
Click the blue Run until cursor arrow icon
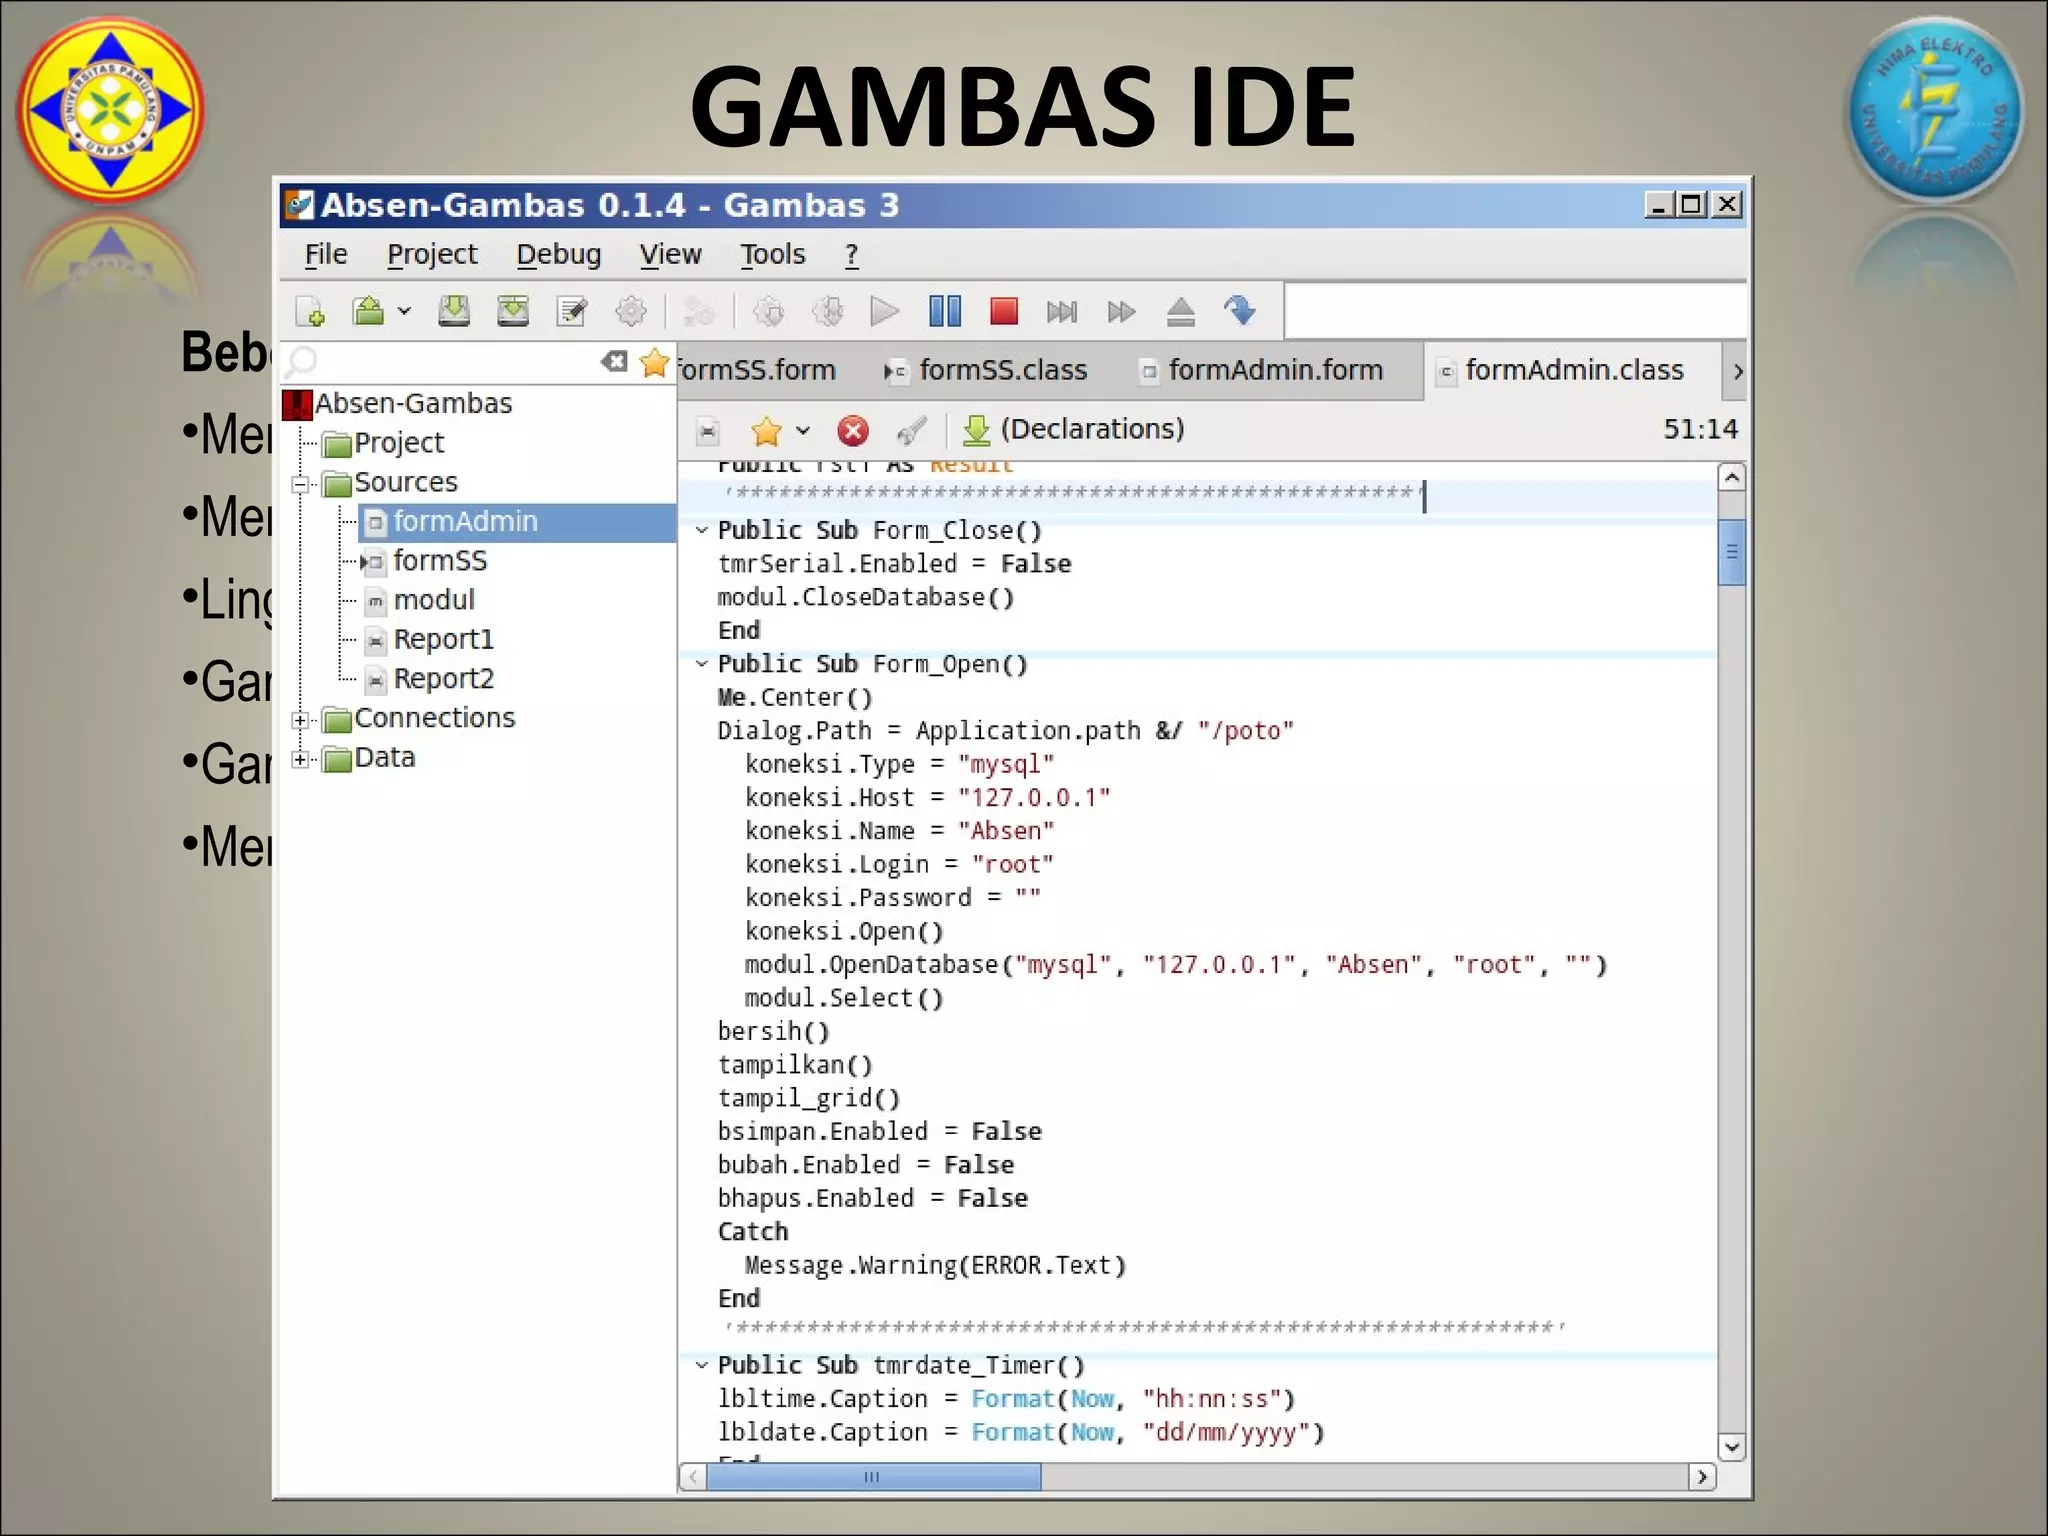1240,311
